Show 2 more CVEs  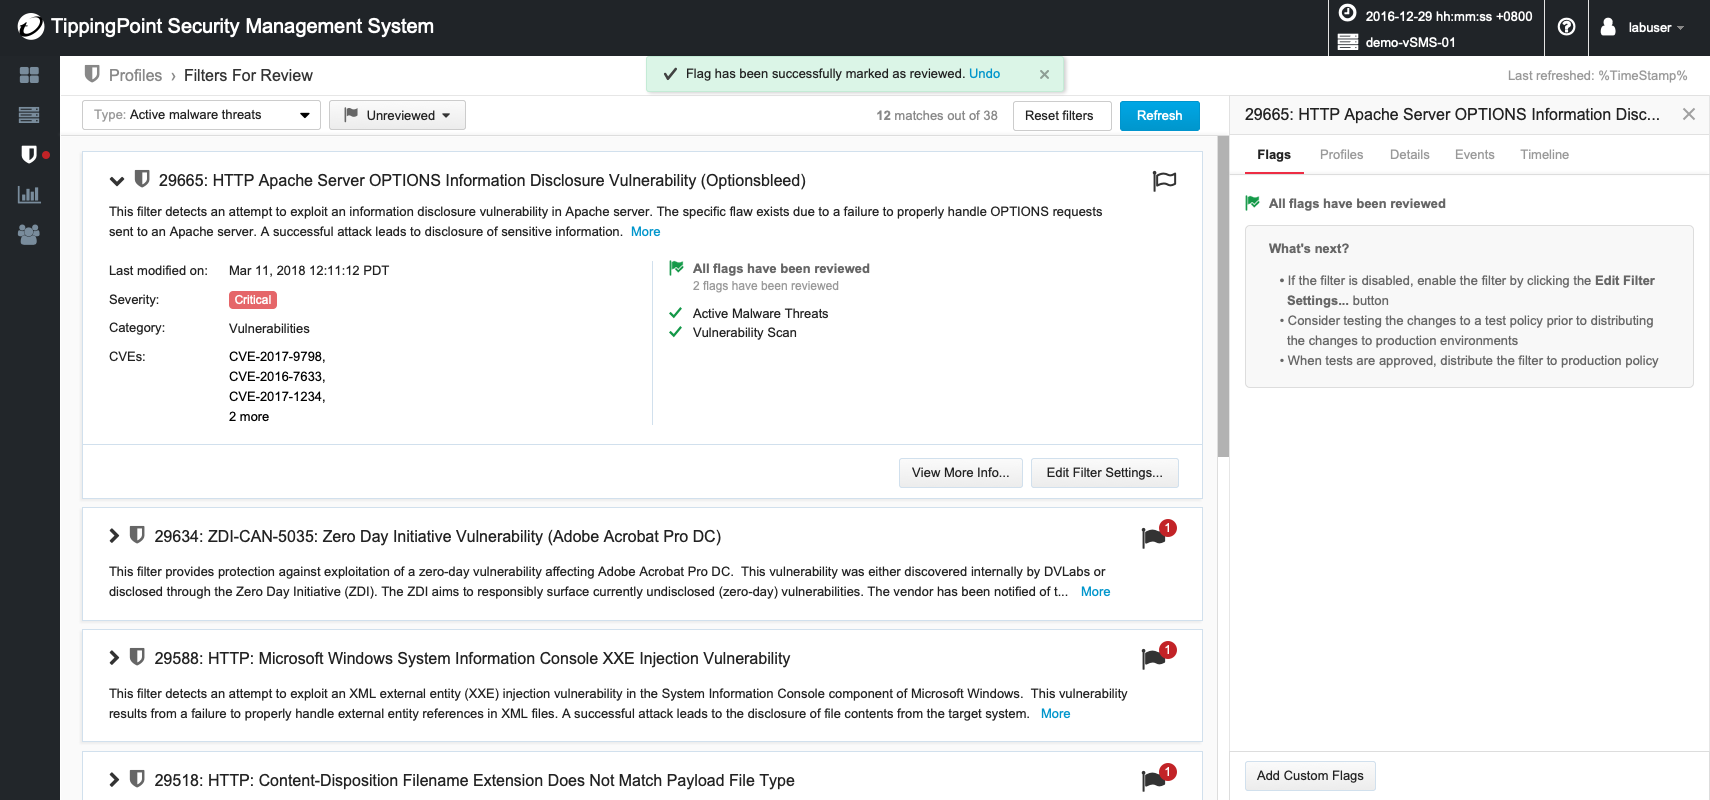coord(249,416)
